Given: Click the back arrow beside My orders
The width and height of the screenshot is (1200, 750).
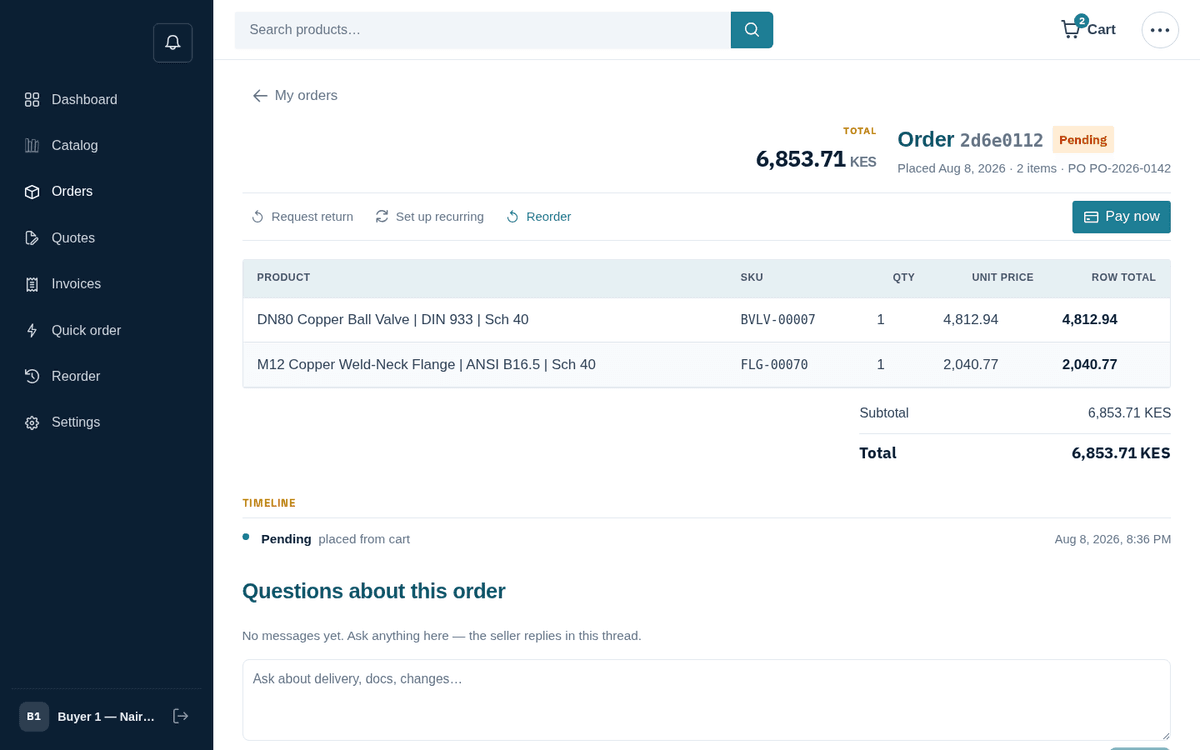Looking at the screenshot, I should click(x=260, y=96).
